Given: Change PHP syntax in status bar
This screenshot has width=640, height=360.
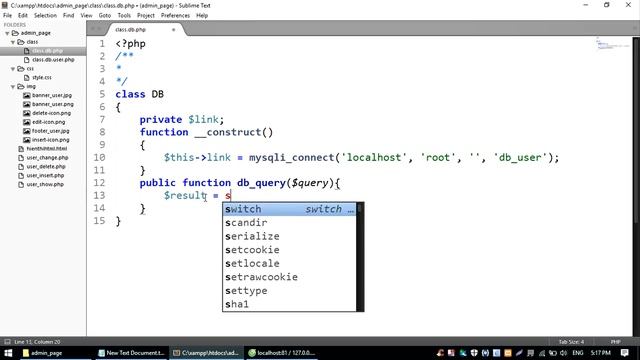Looking at the screenshot, I should click(616, 342).
